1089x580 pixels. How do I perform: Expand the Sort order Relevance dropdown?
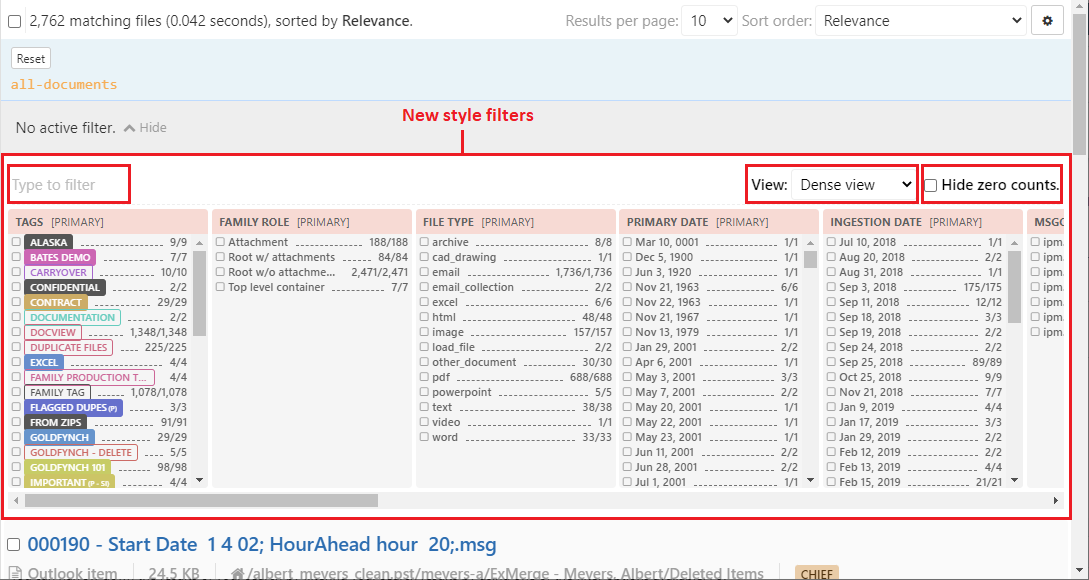pyautogui.click(x=920, y=21)
